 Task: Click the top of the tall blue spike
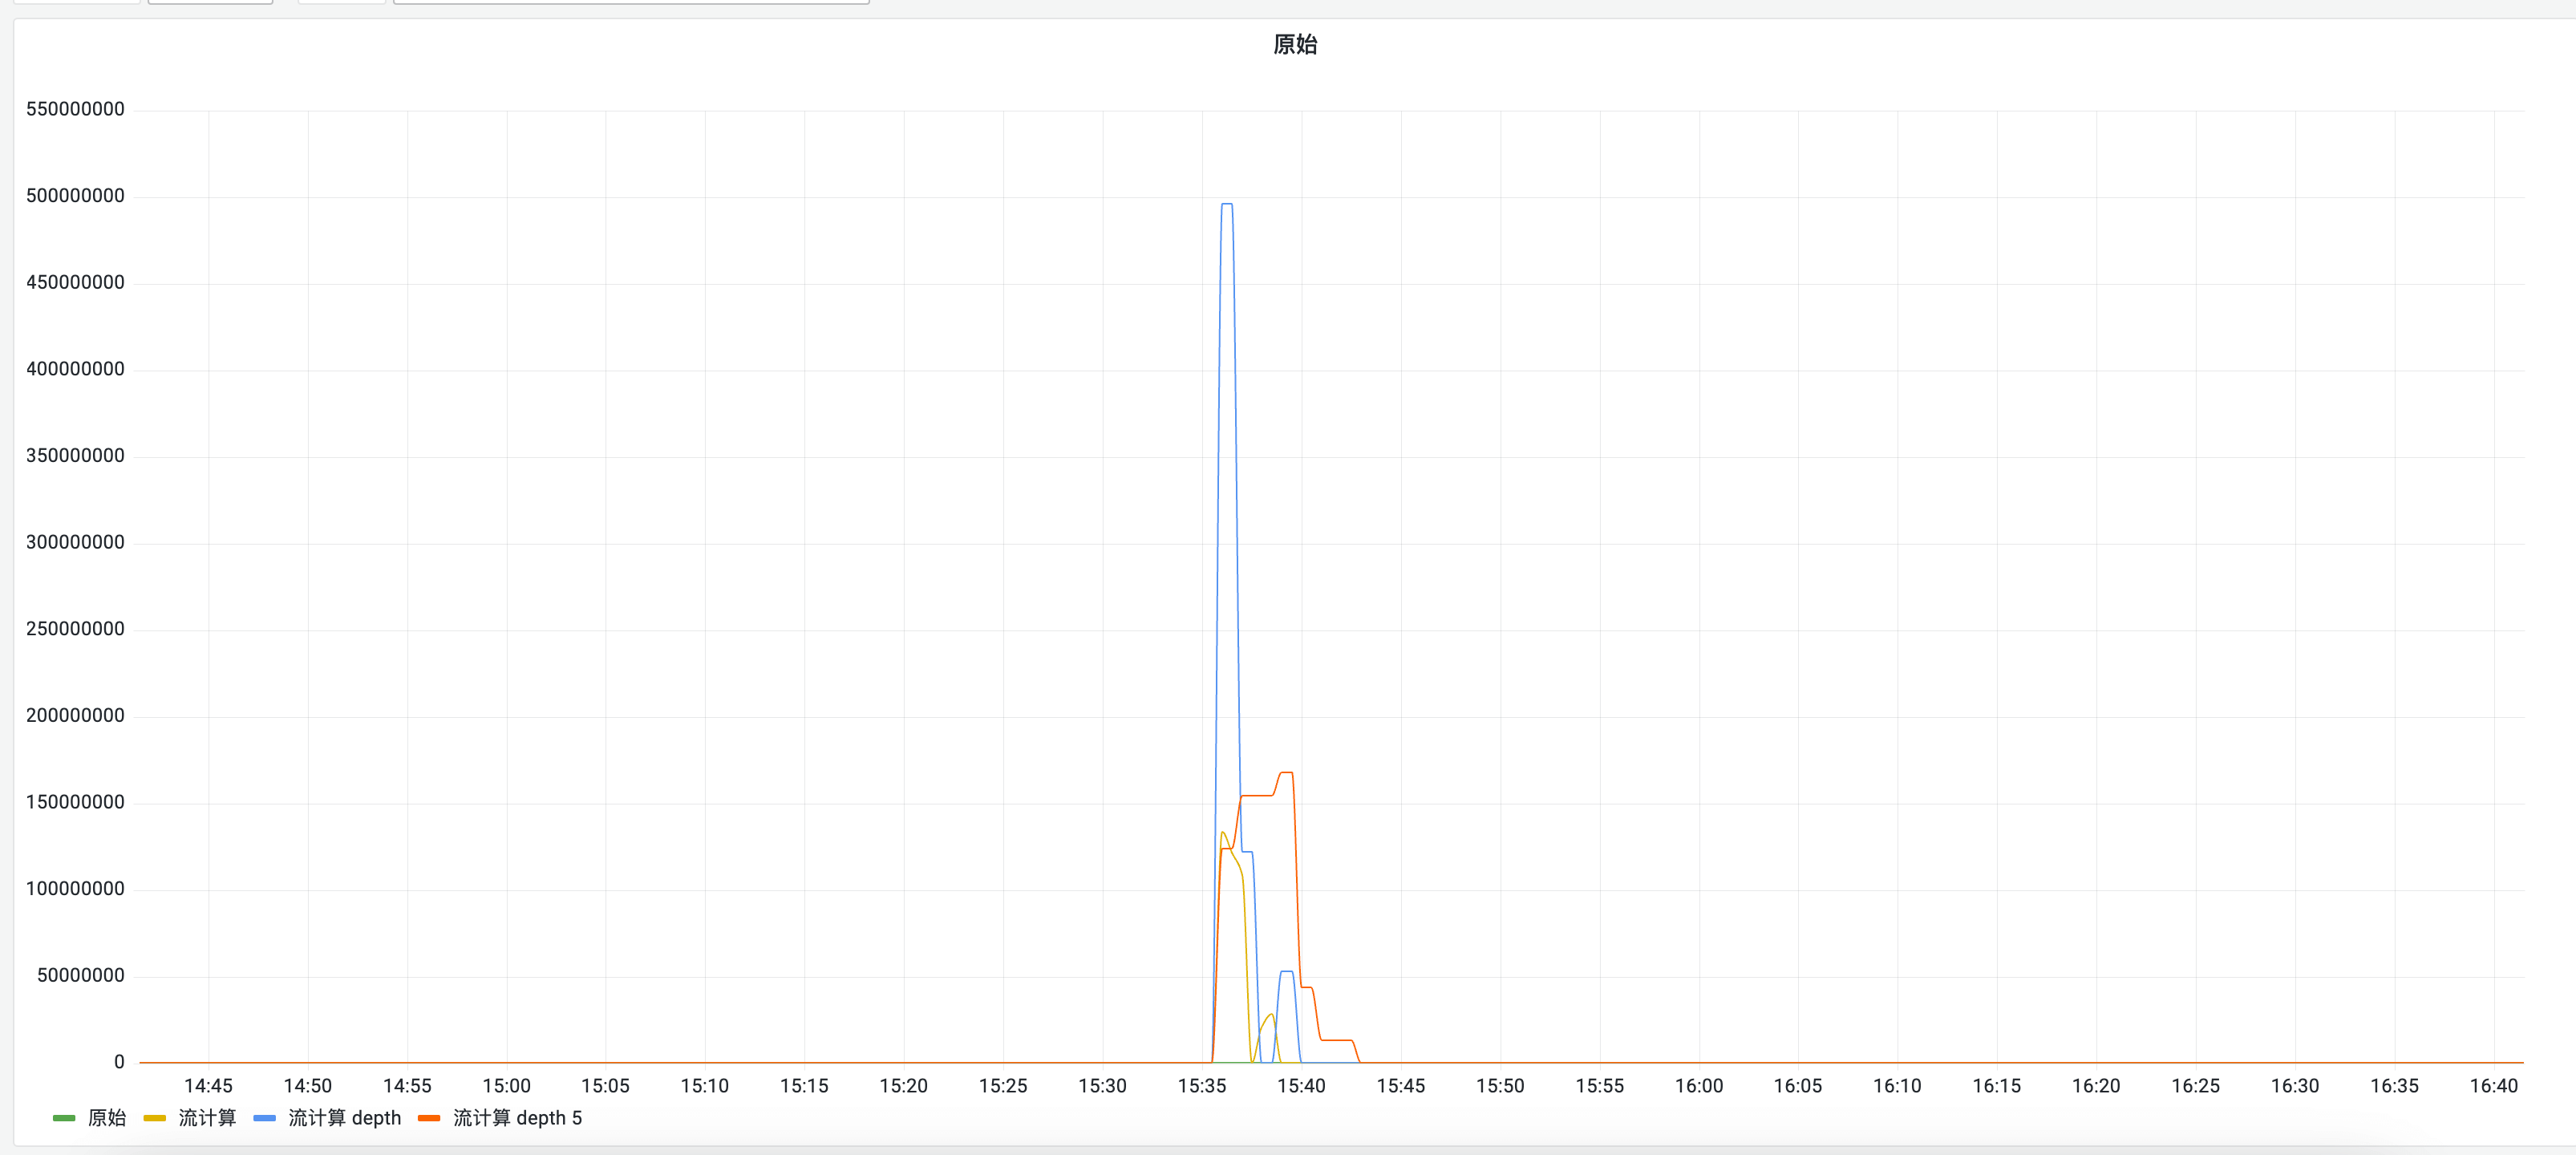point(1227,205)
